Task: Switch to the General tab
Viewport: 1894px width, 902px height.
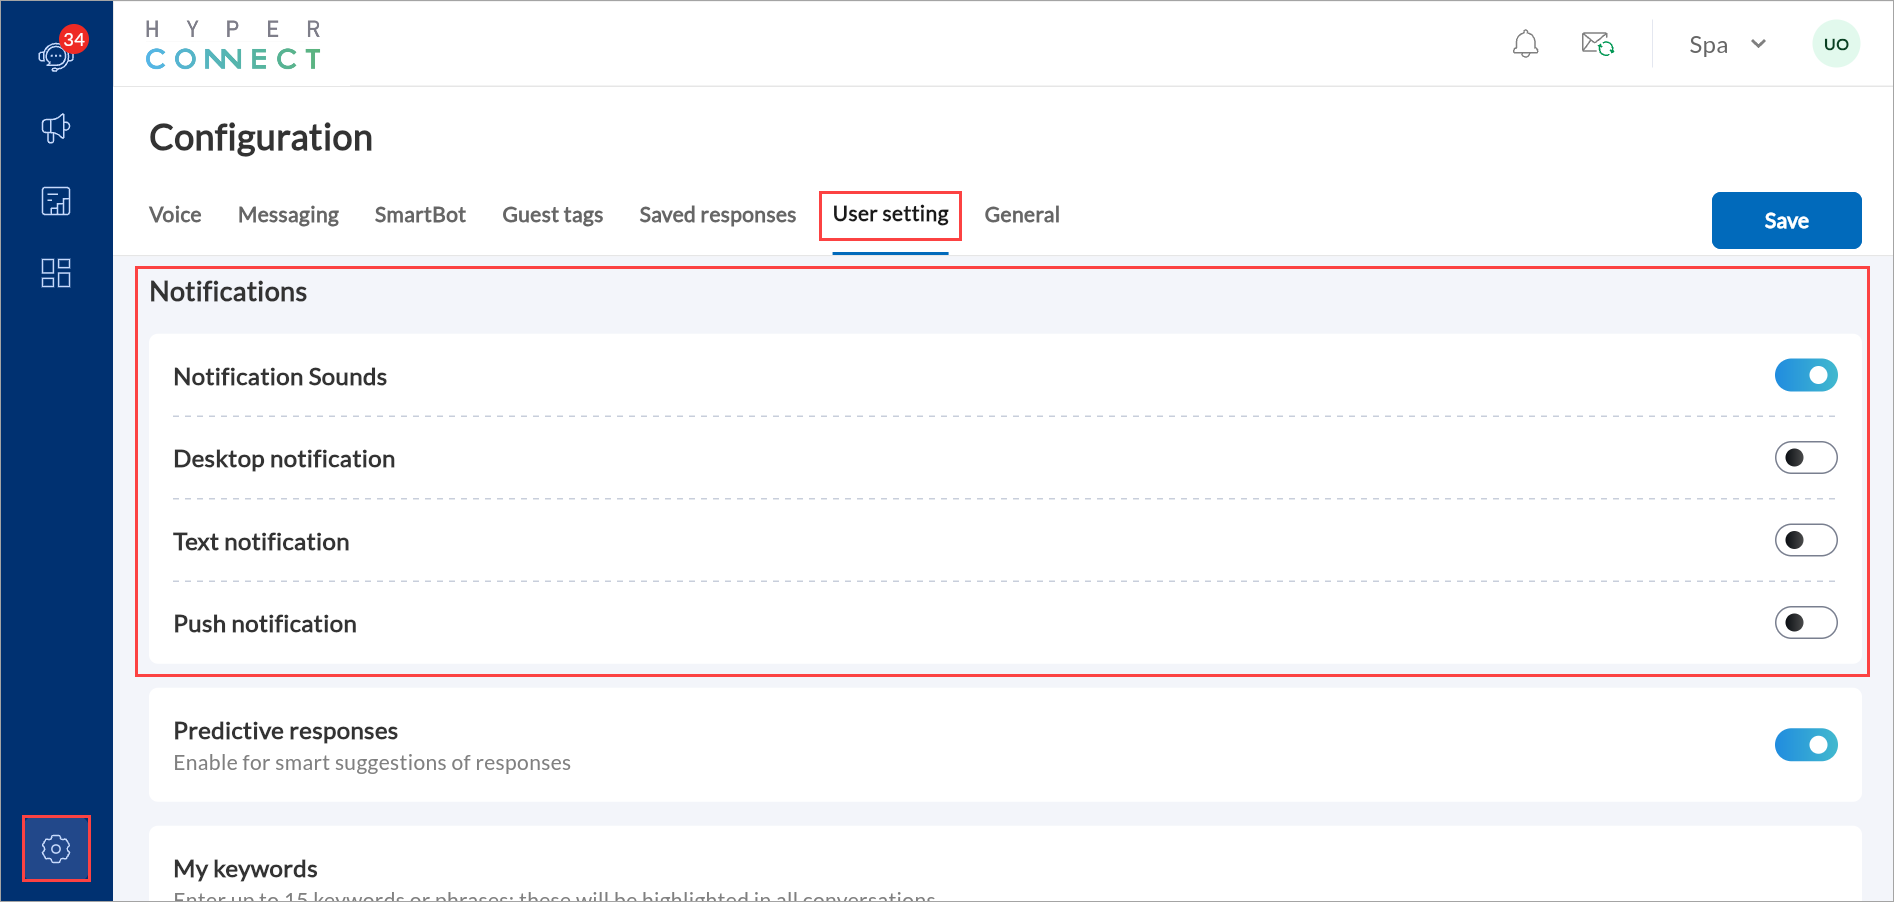Action: pyautogui.click(x=1022, y=215)
